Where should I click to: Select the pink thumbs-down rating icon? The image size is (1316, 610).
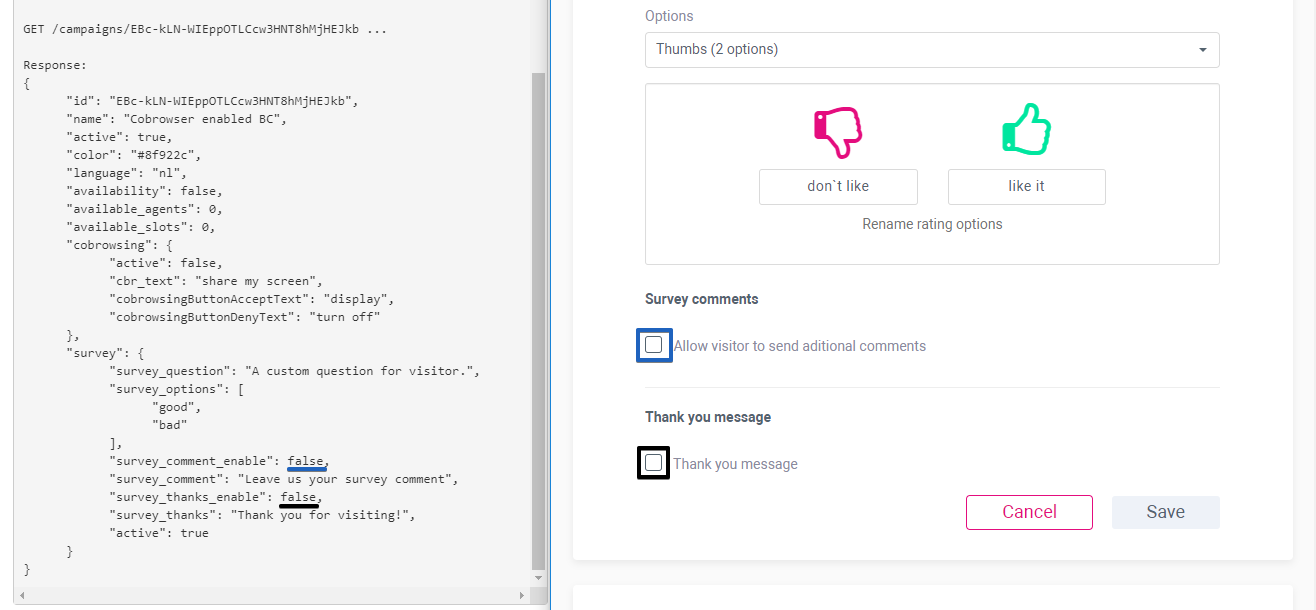click(x=837, y=129)
